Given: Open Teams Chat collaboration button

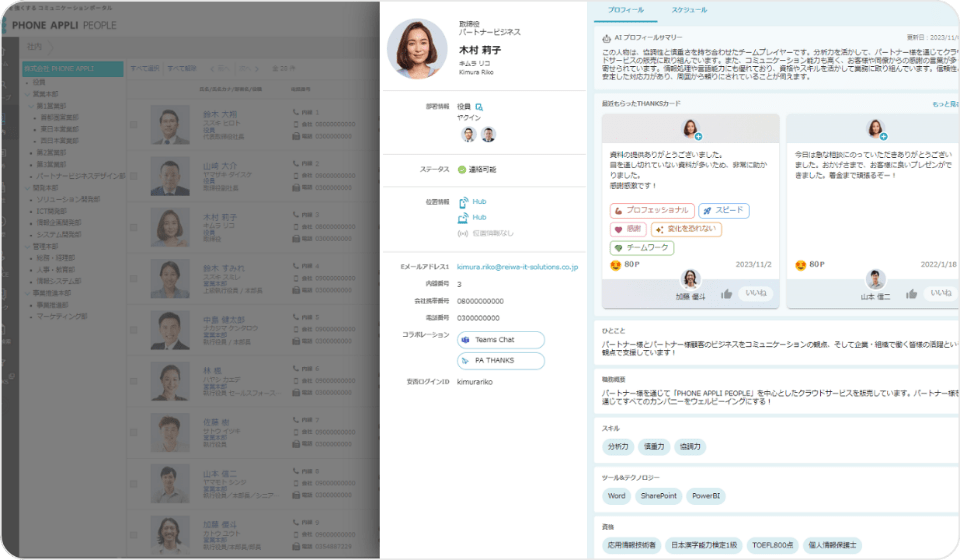Looking at the screenshot, I should pyautogui.click(x=501, y=340).
